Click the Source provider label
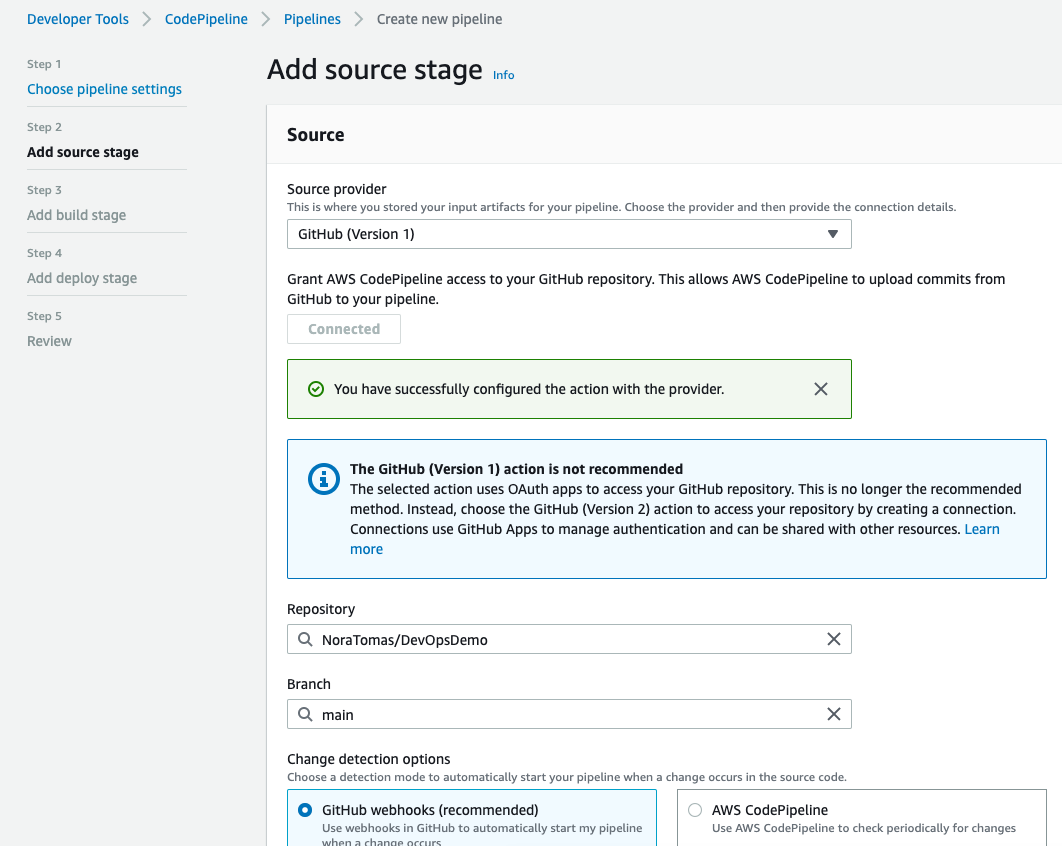This screenshot has height=846, width=1062. click(x=337, y=189)
